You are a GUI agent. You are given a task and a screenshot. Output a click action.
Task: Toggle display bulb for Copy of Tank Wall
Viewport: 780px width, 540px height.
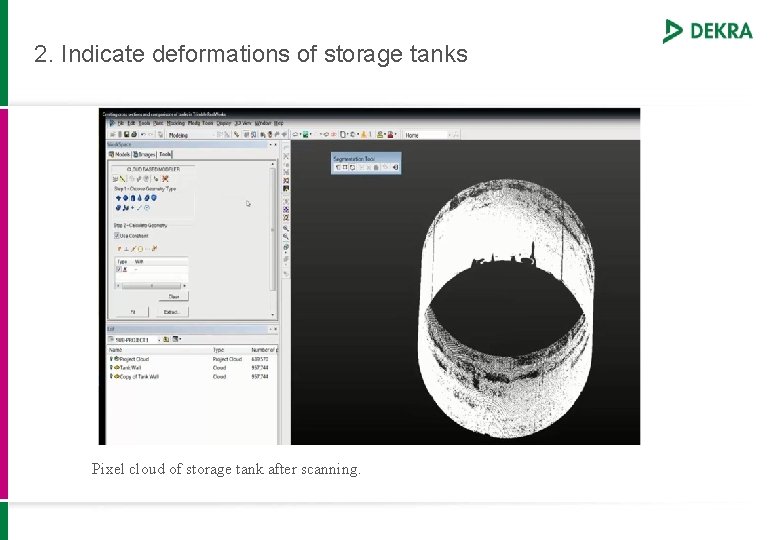tap(111, 376)
